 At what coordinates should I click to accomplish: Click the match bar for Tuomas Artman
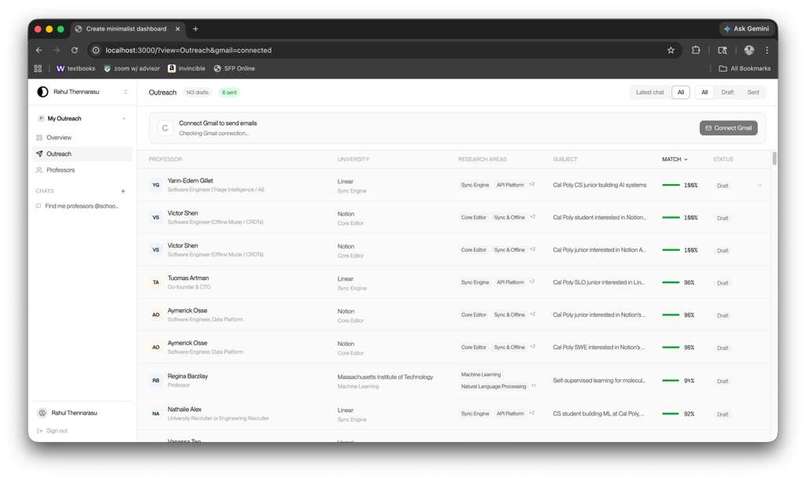coord(671,283)
